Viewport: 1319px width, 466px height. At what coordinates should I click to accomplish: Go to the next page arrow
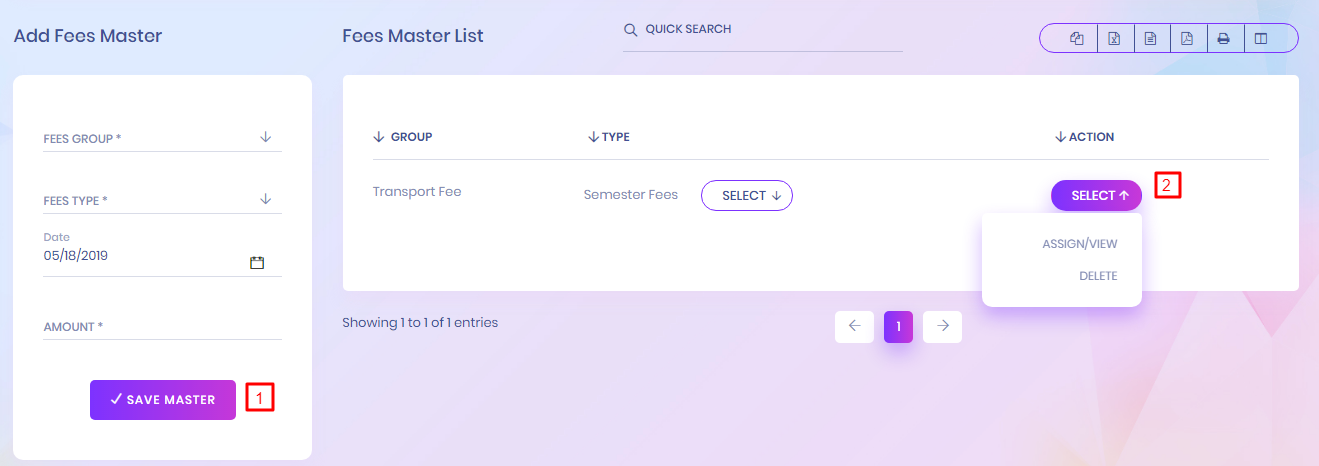click(943, 326)
